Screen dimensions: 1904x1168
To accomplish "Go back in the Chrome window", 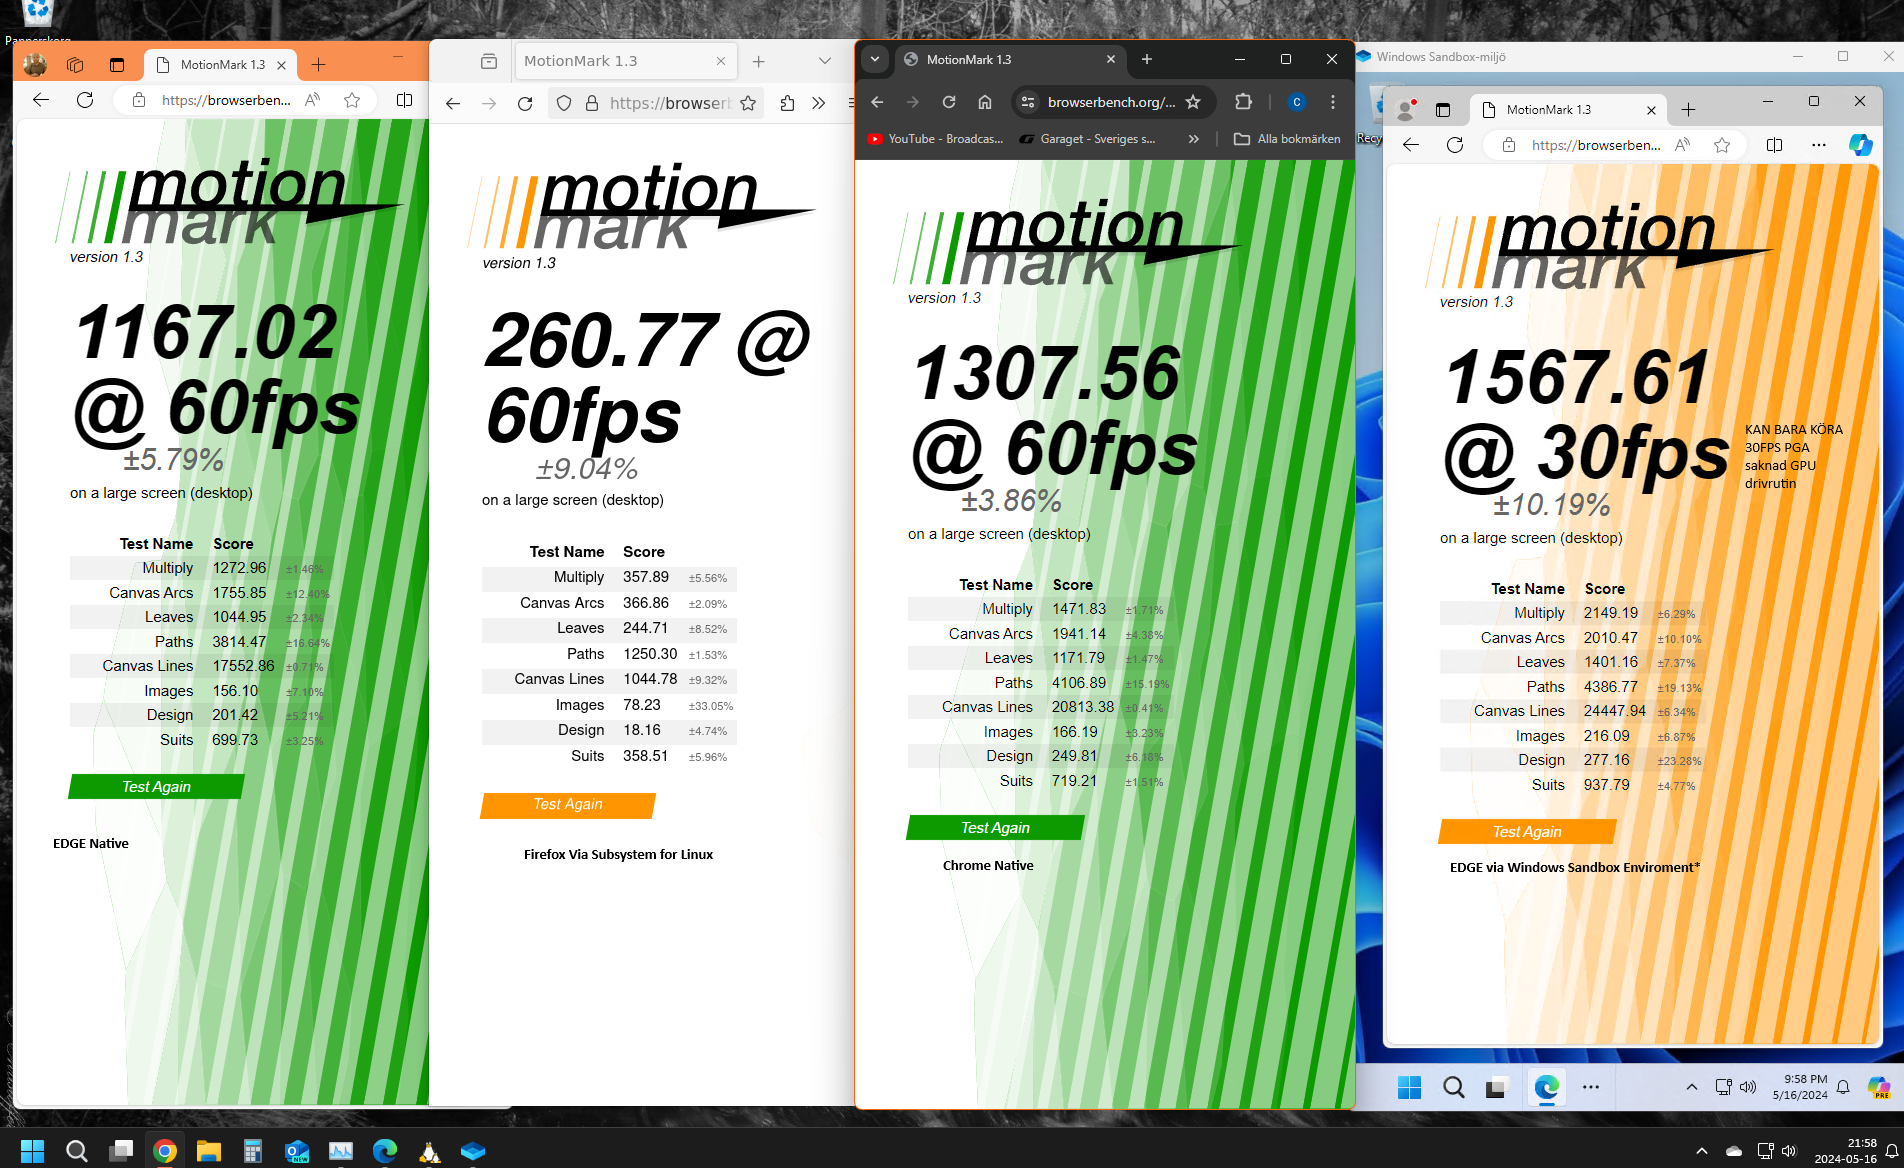I will tap(877, 102).
